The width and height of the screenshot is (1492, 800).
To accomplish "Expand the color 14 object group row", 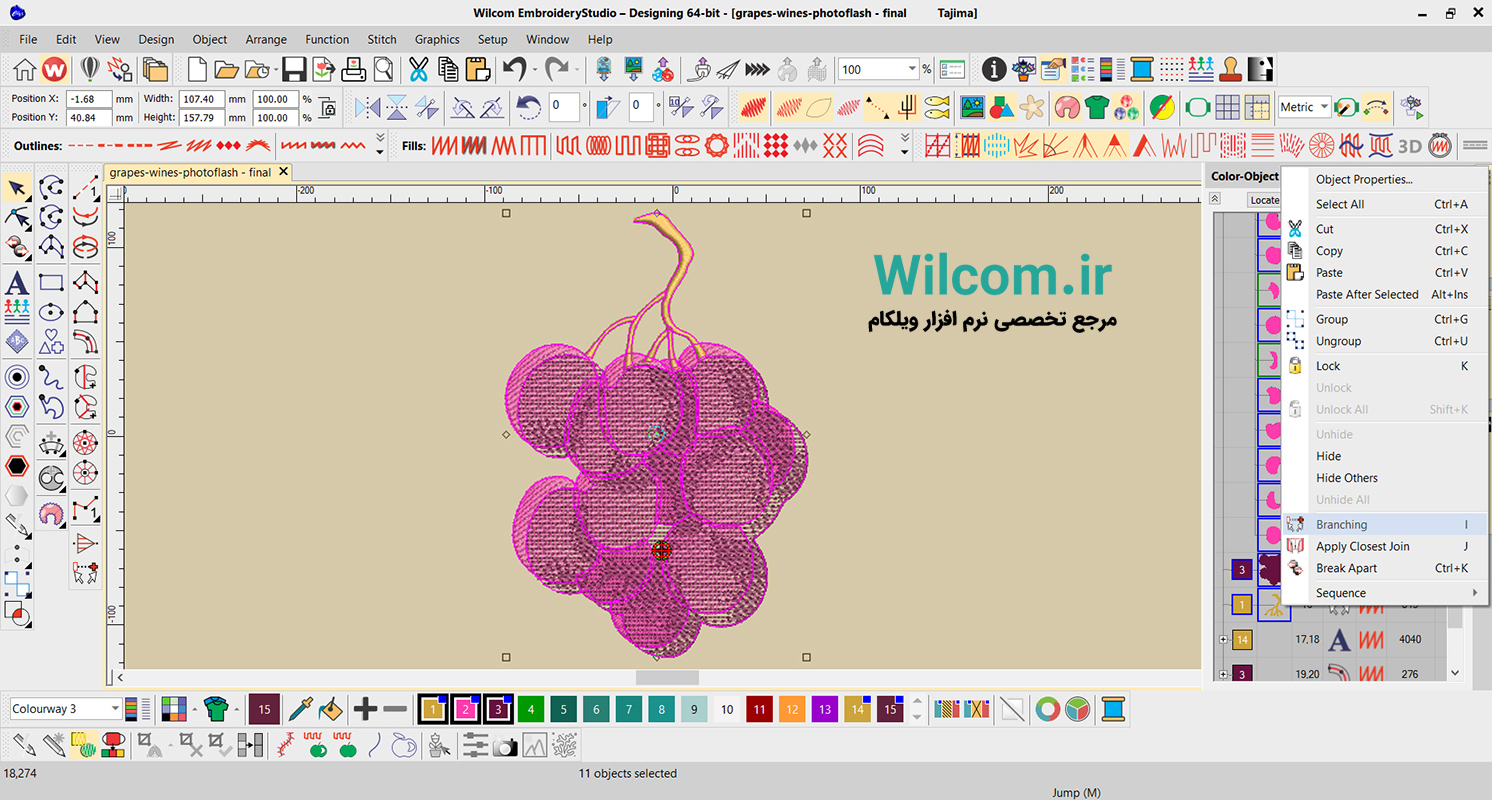I will coord(1223,639).
